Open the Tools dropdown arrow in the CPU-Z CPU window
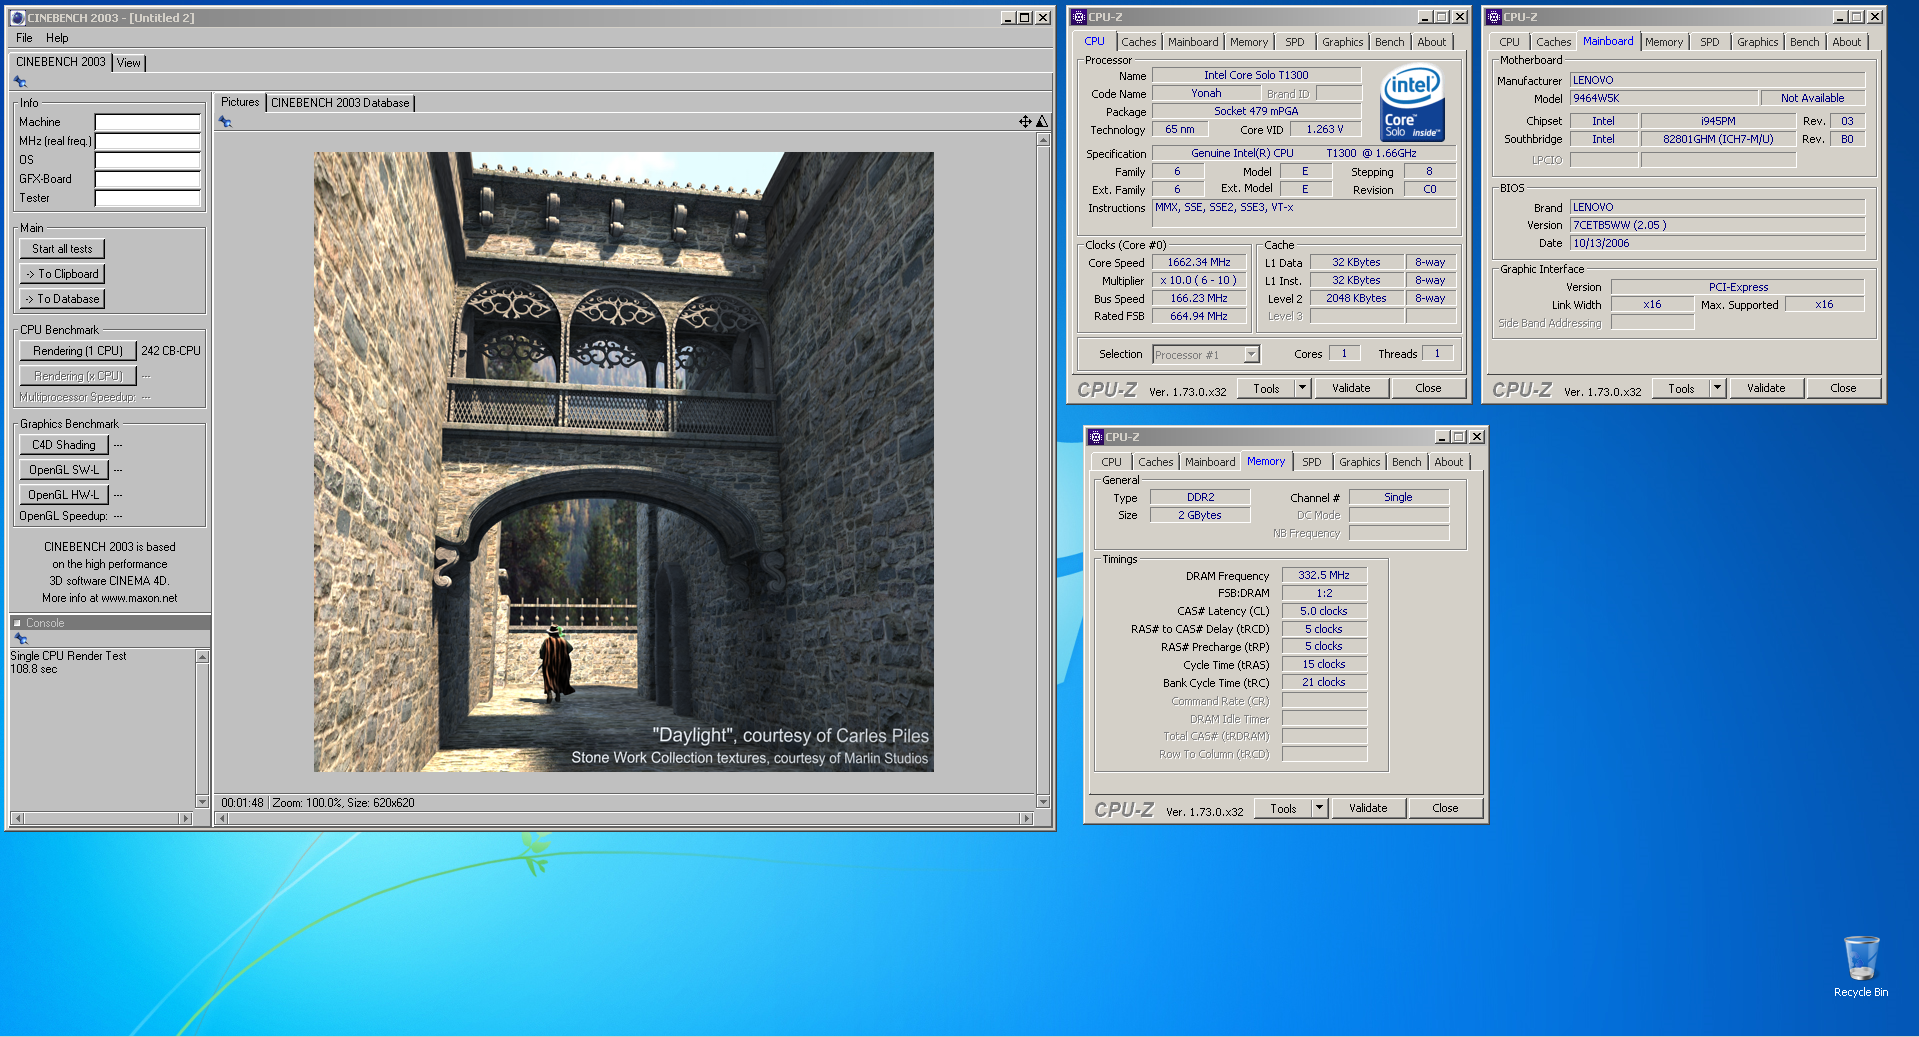This screenshot has height=1037, width=1919. [x=1302, y=388]
